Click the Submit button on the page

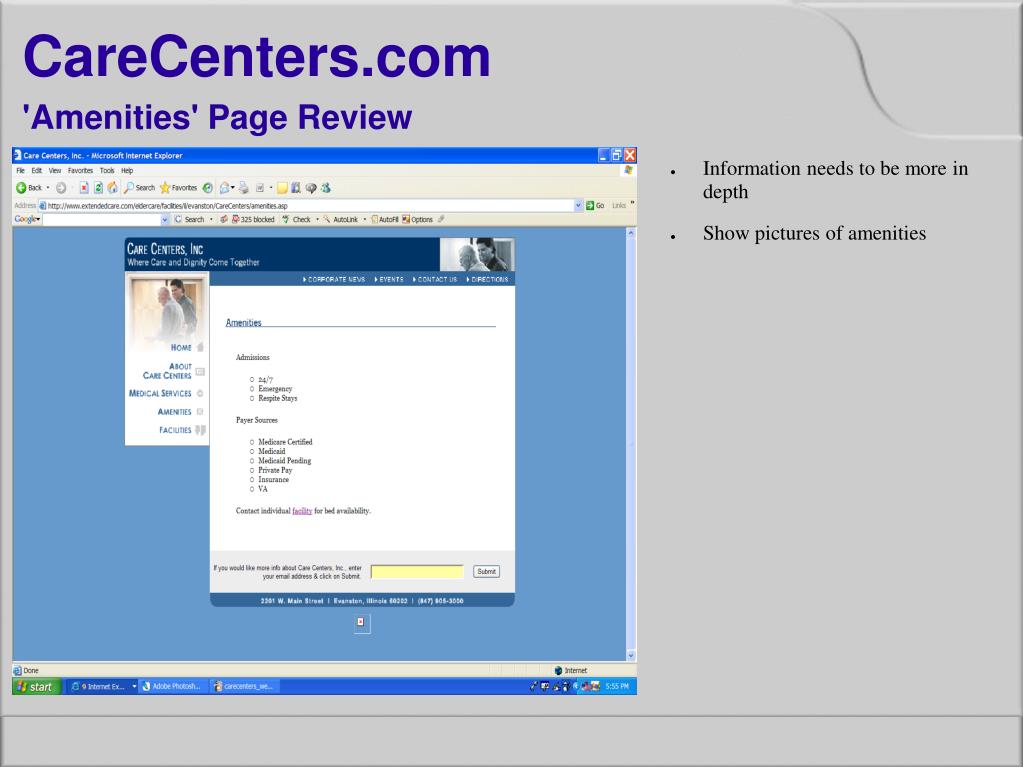click(x=486, y=571)
